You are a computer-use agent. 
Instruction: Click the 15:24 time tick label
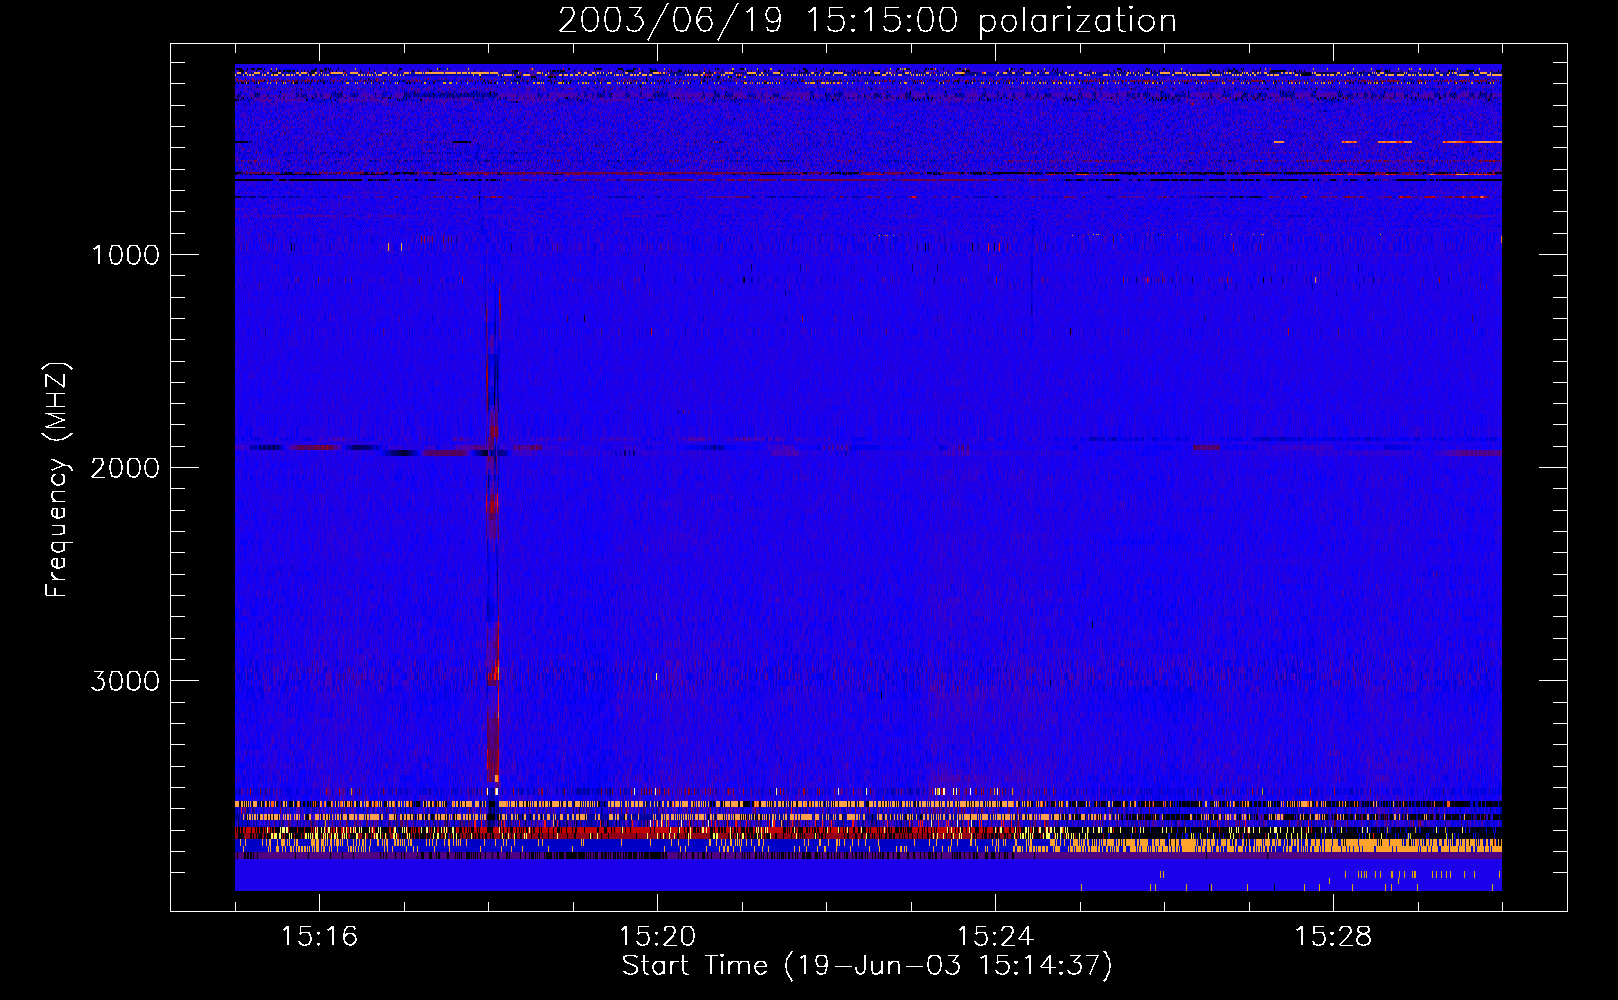[x=995, y=937]
